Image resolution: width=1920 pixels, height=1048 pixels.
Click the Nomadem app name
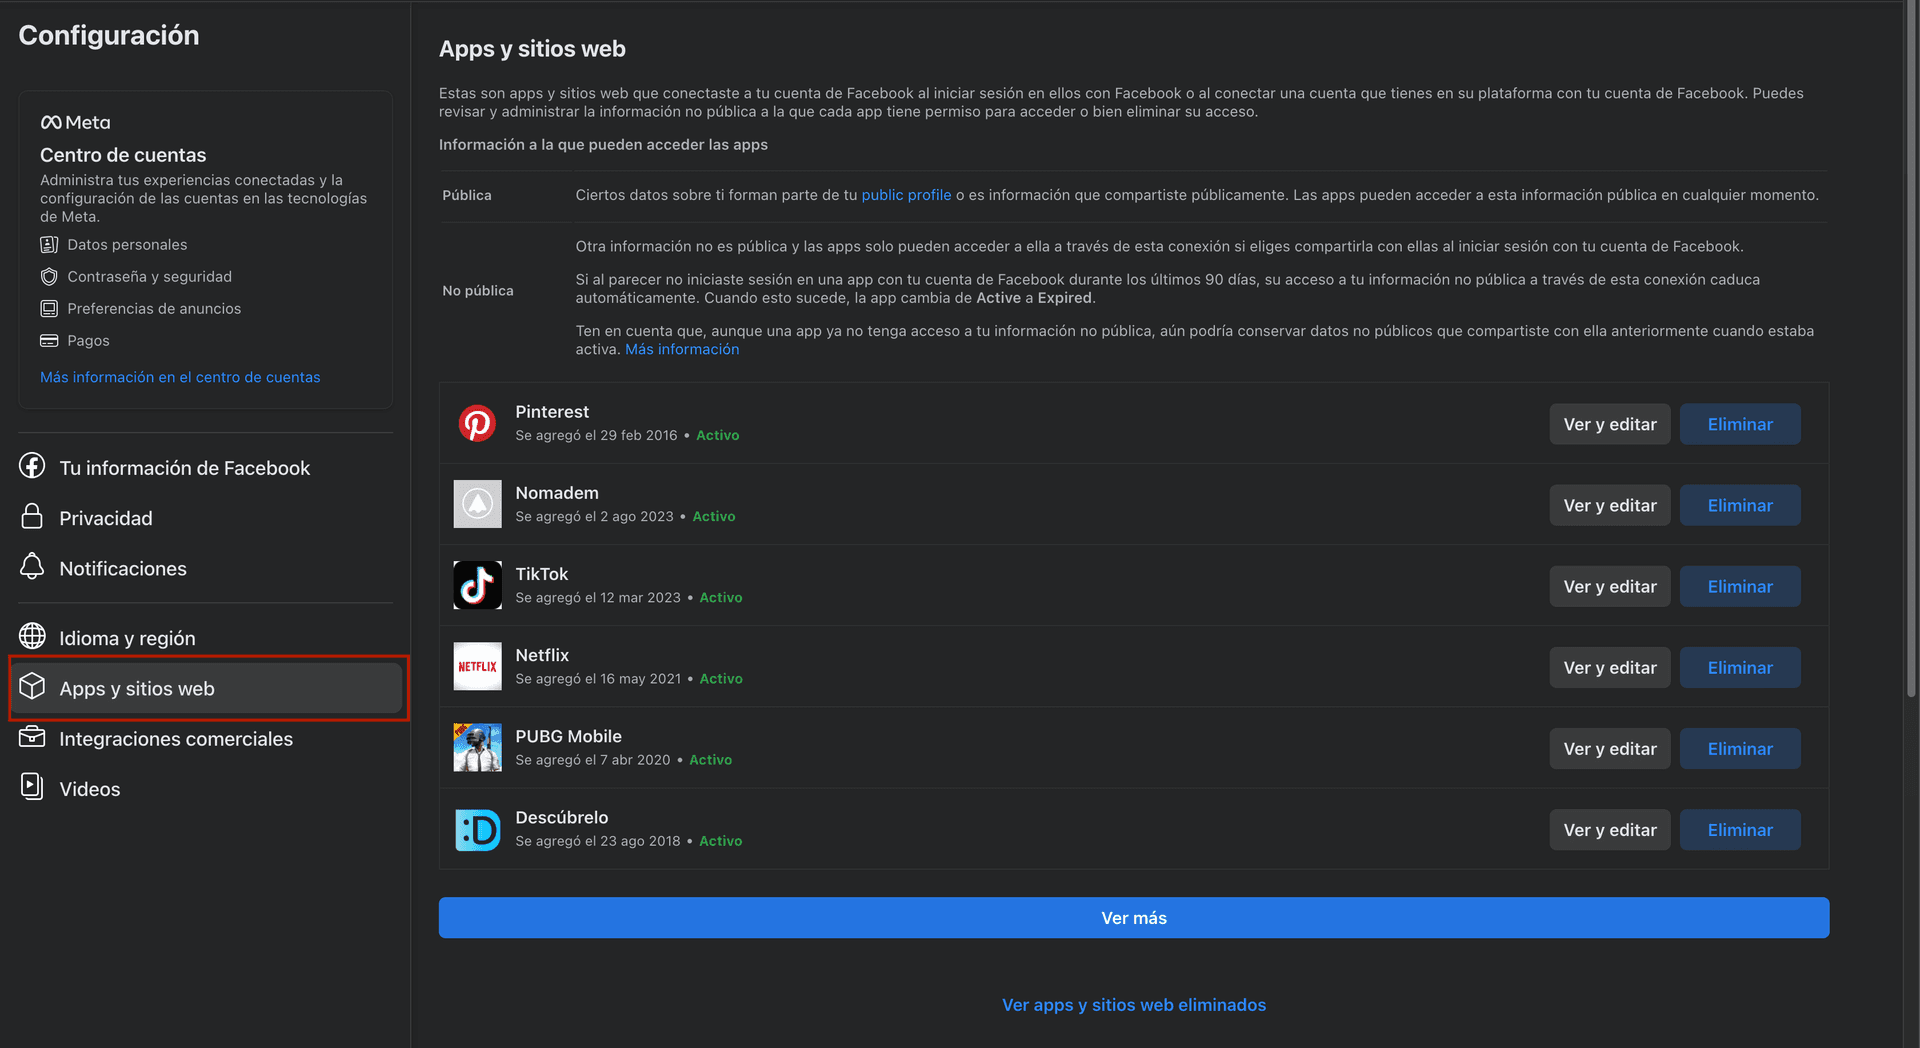(557, 493)
